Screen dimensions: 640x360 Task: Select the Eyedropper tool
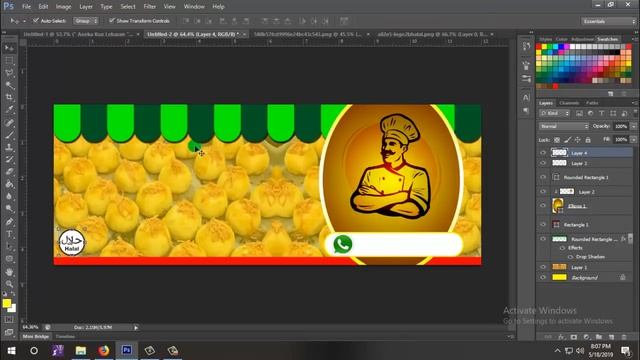click(9, 109)
